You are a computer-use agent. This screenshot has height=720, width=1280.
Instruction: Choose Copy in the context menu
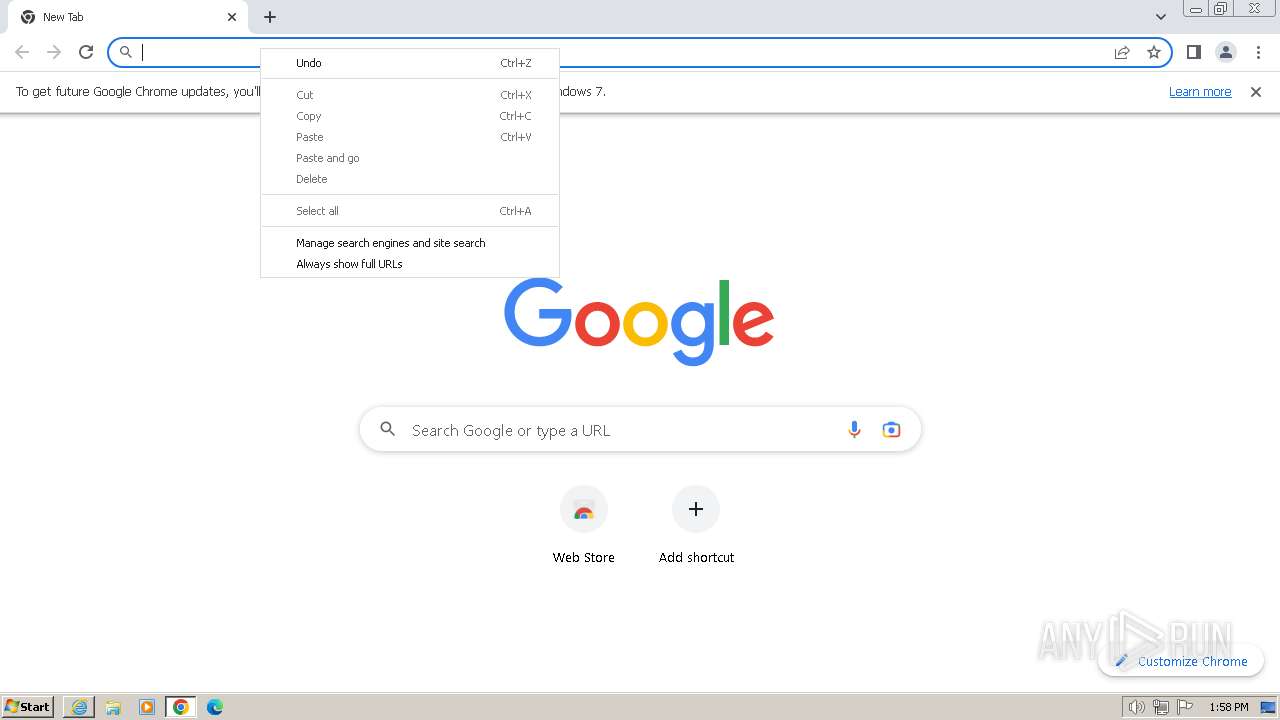410,116
